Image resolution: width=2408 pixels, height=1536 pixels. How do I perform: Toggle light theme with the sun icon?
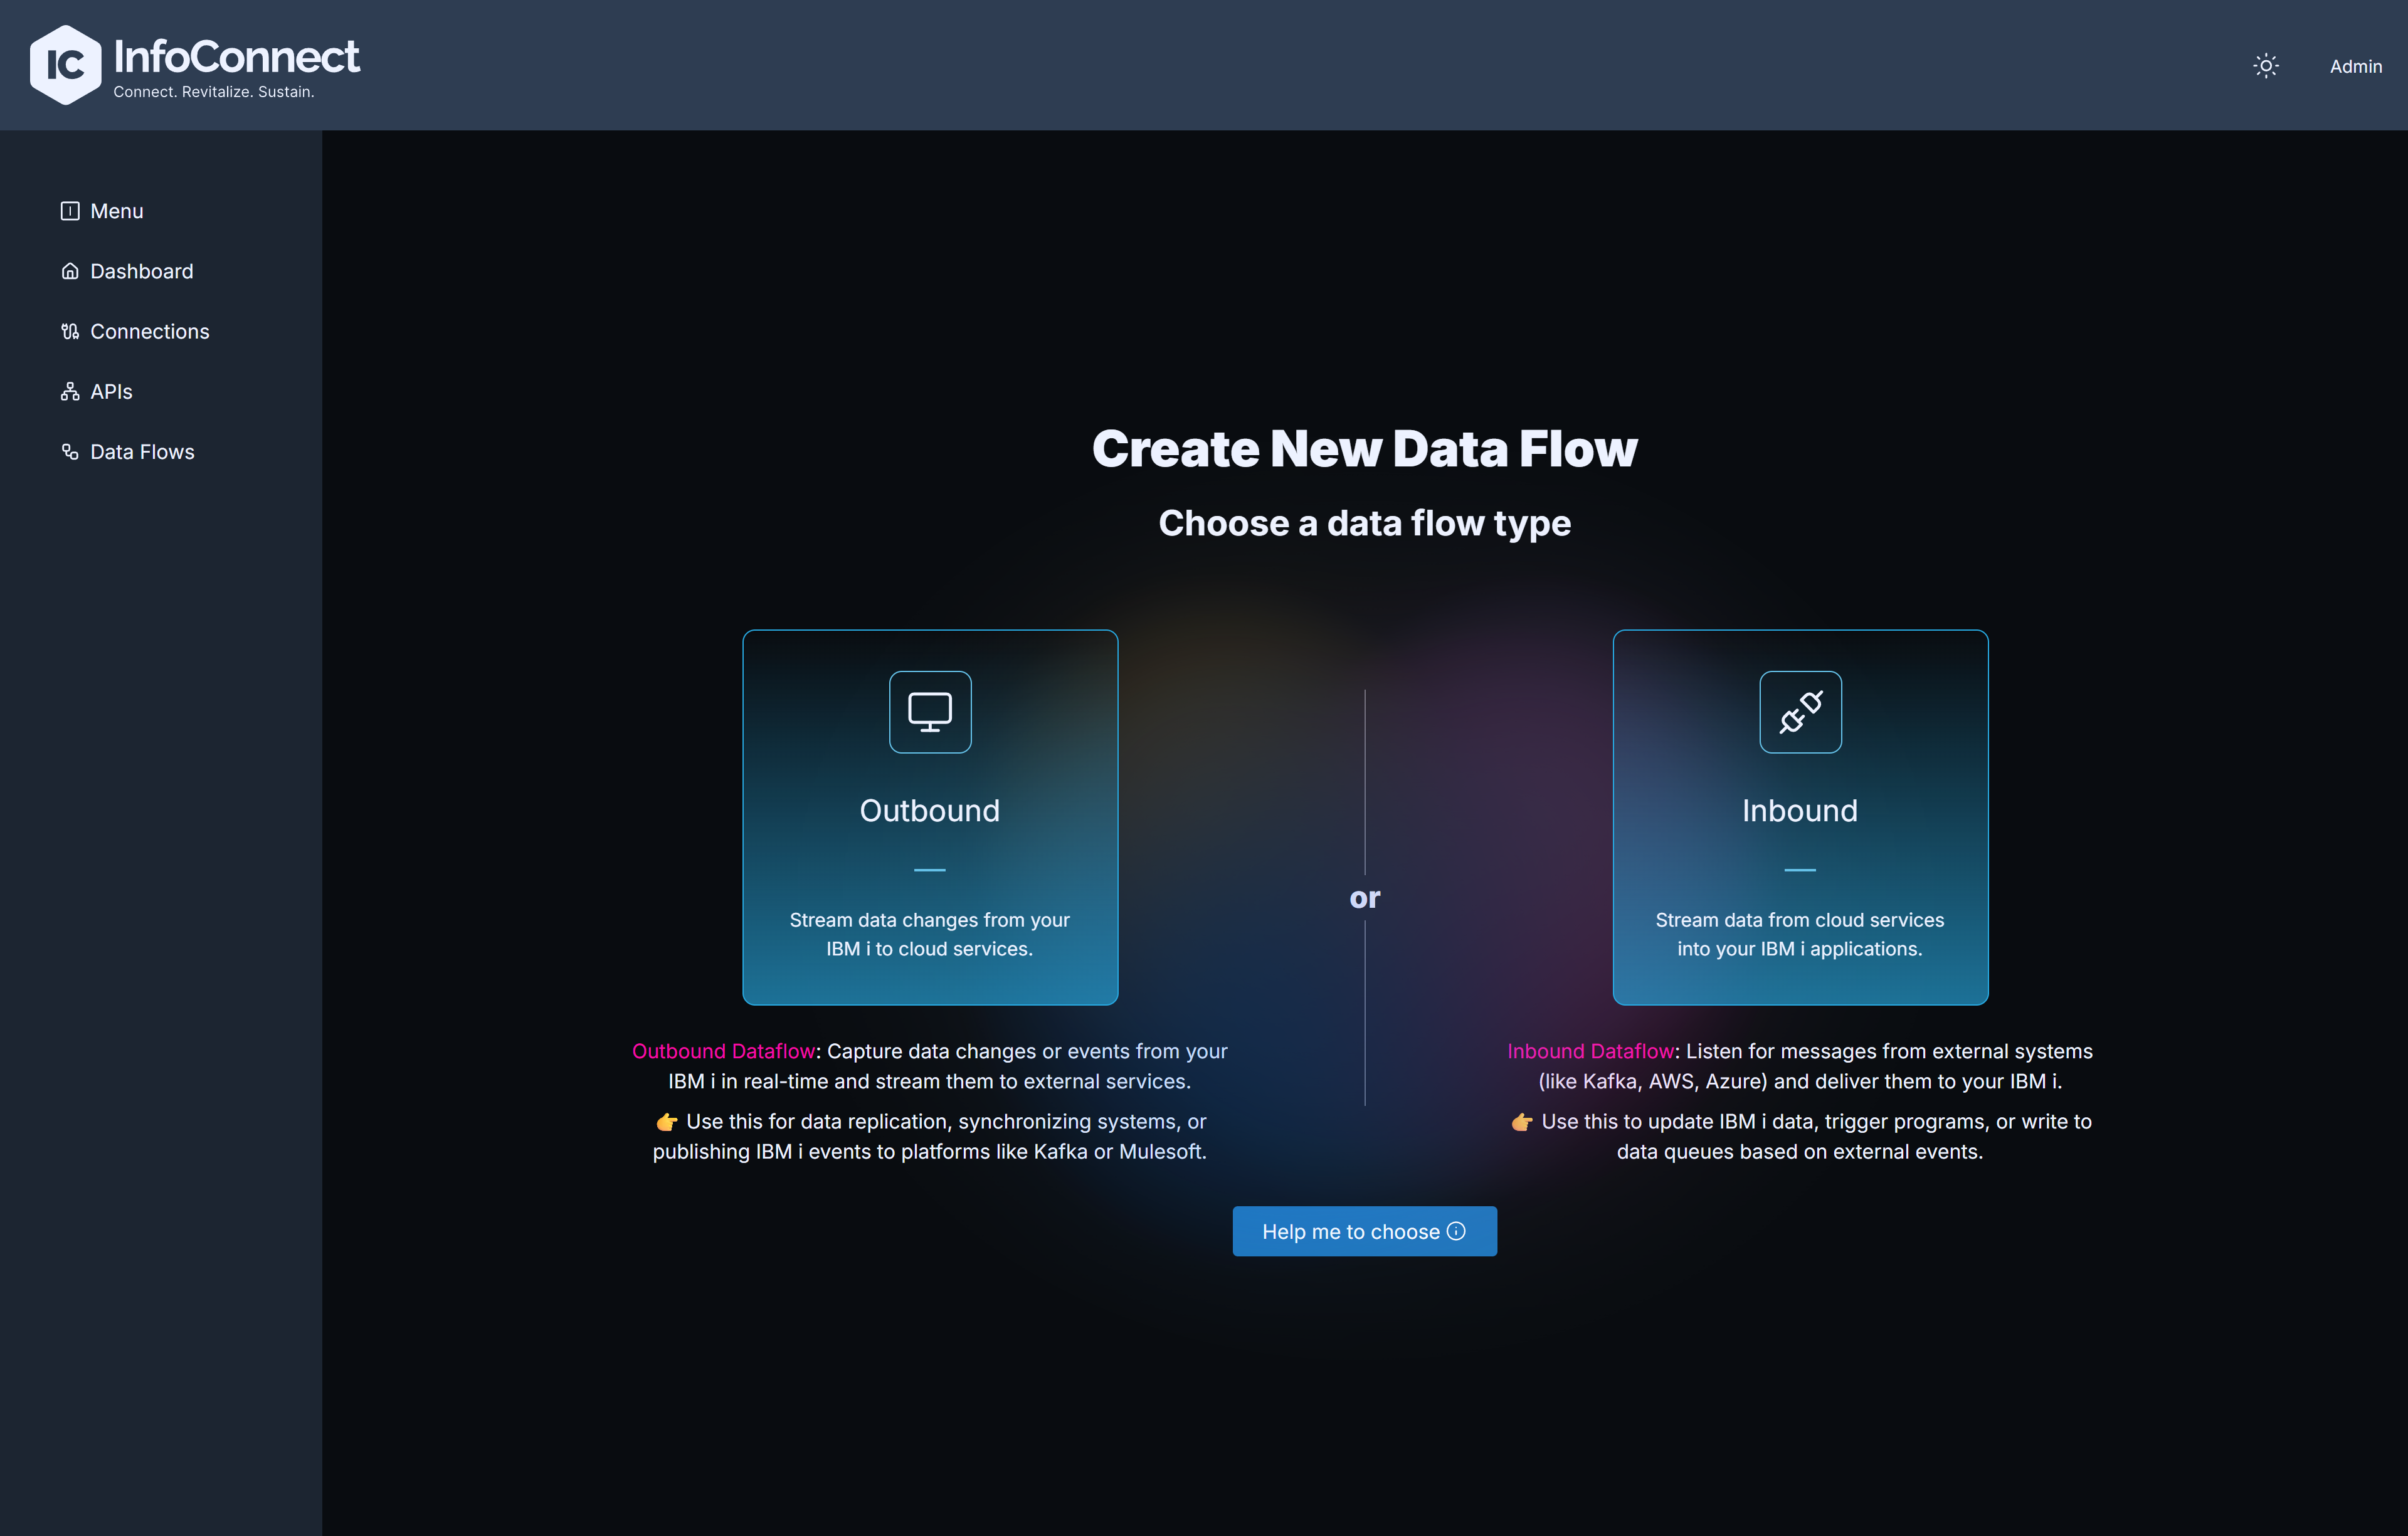pyautogui.click(x=2266, y=66)
